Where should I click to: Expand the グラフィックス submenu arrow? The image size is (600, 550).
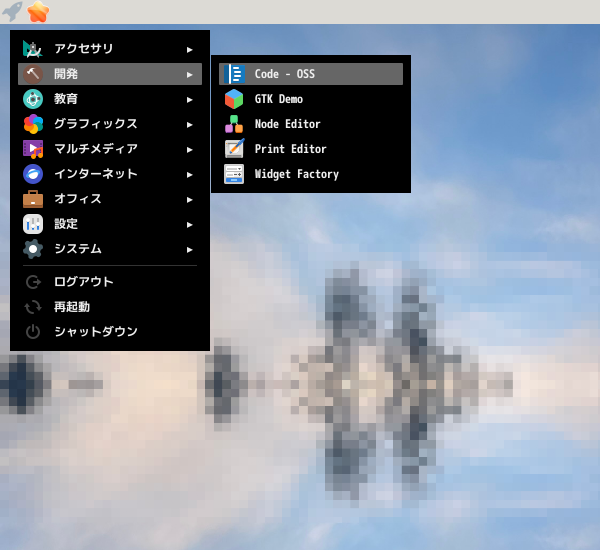point(189,125)
